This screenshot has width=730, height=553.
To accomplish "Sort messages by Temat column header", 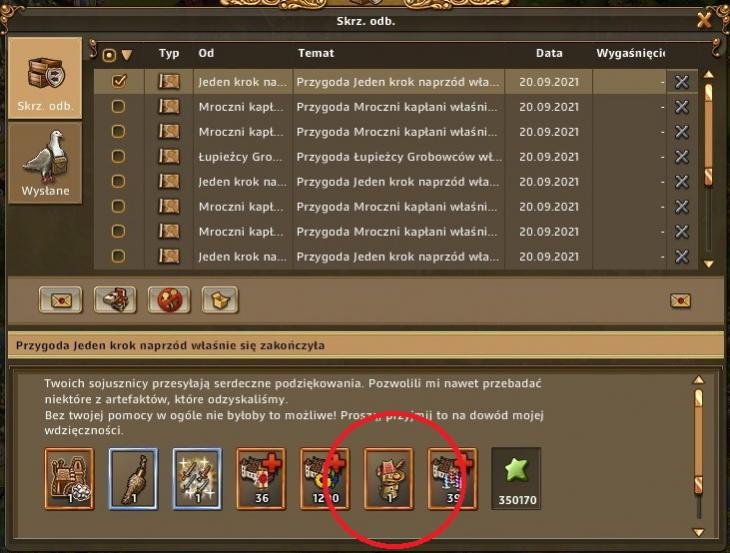I will pyautogui.click(x=316, y=53).
